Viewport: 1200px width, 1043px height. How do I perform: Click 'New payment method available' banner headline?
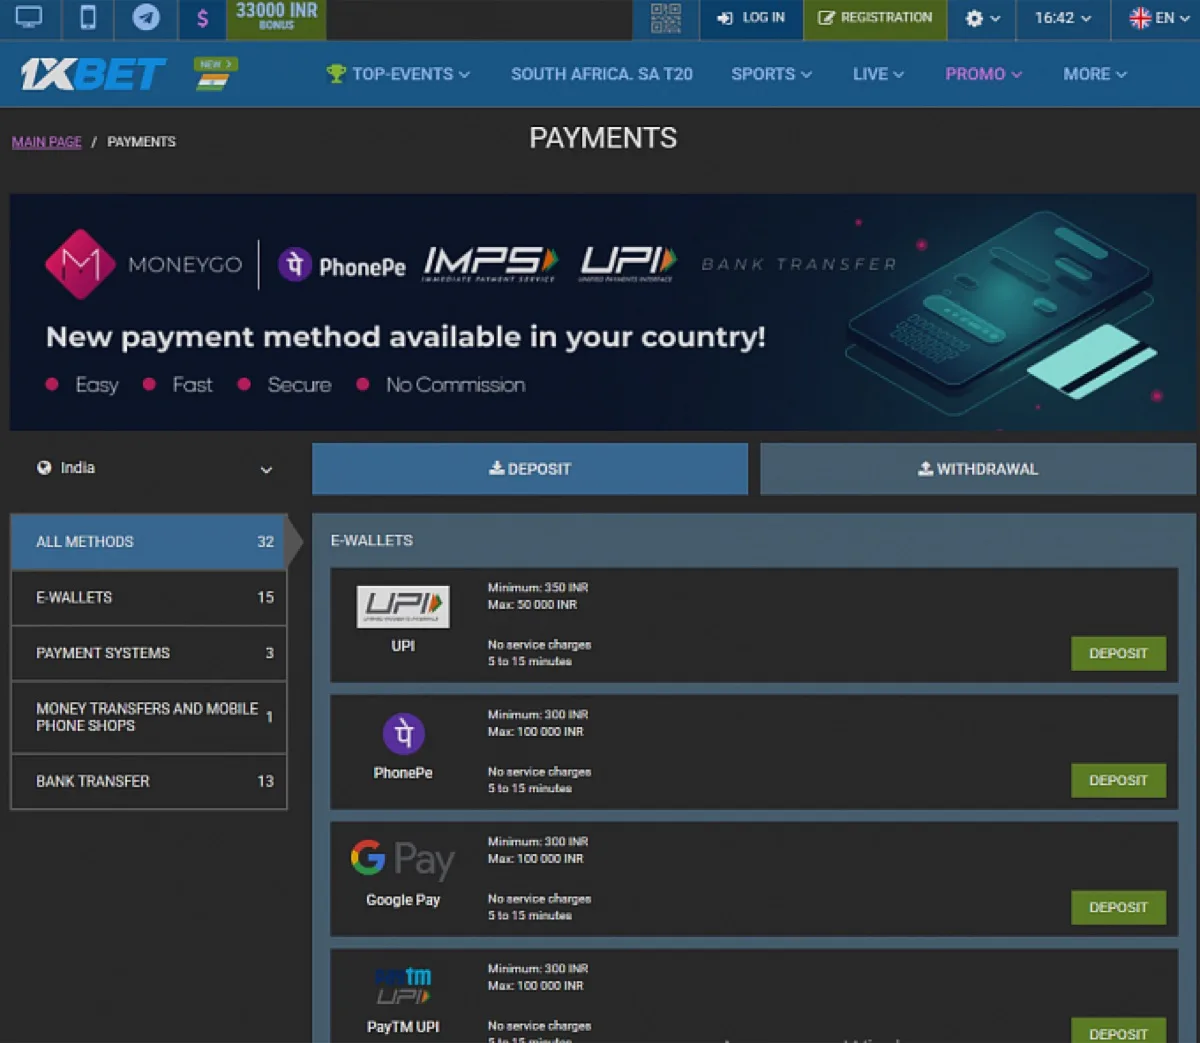406,337
